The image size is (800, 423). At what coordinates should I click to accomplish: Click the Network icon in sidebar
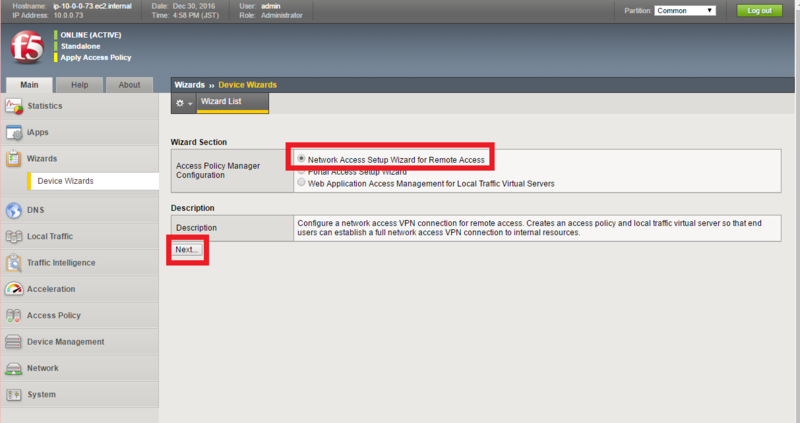(14, 368)
